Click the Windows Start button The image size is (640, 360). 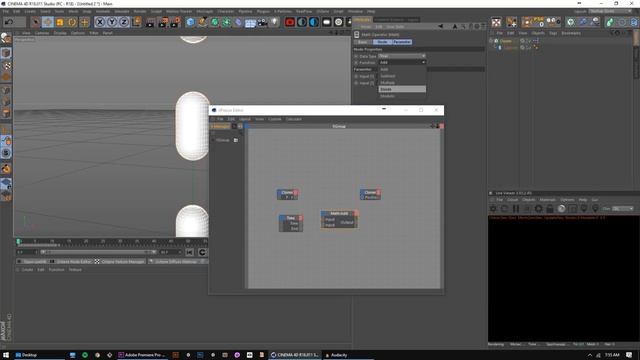click(x=6, y=355)
